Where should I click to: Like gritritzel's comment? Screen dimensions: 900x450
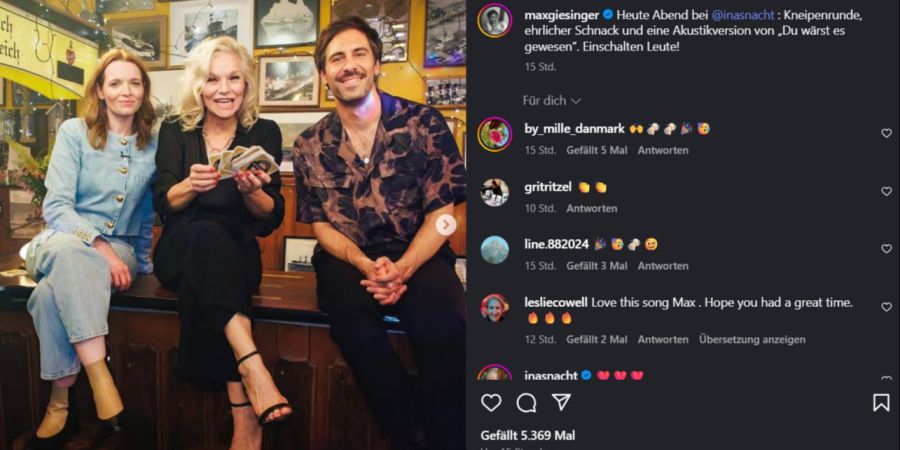pos(886,191)
